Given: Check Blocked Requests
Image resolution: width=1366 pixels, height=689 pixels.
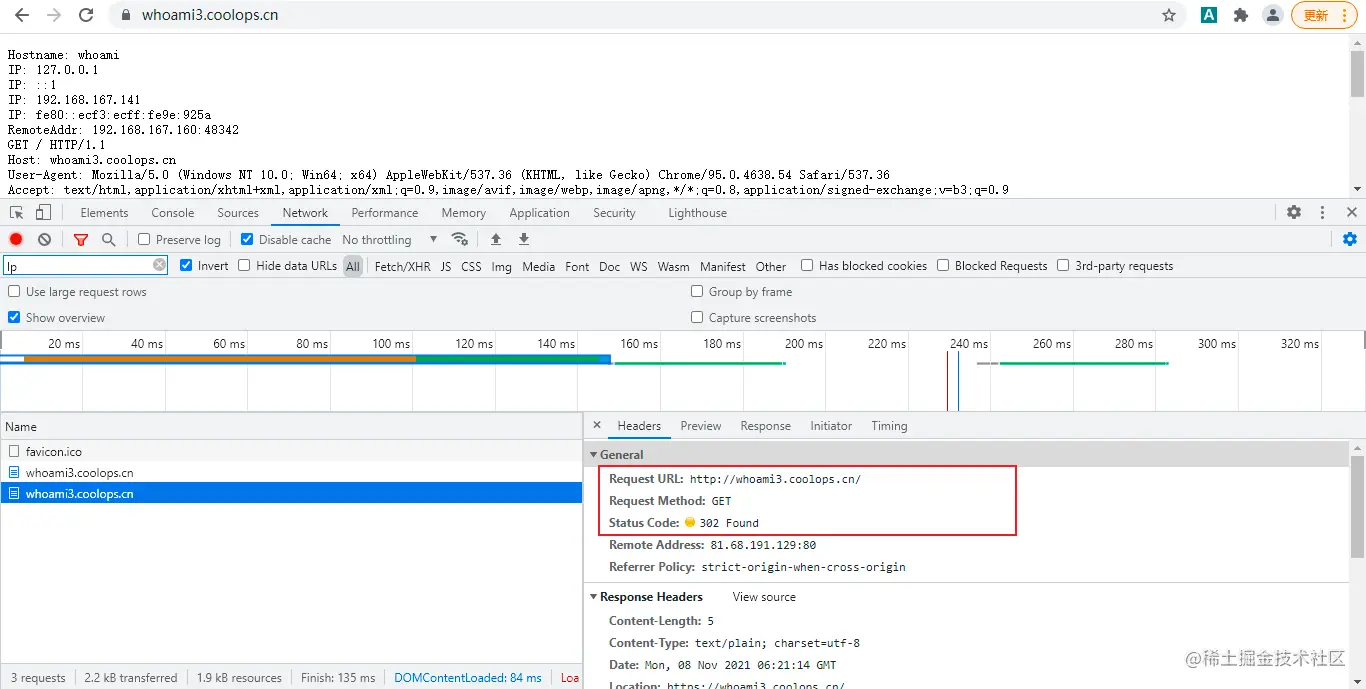Looking at the screenshot, I should coord(943,265).
